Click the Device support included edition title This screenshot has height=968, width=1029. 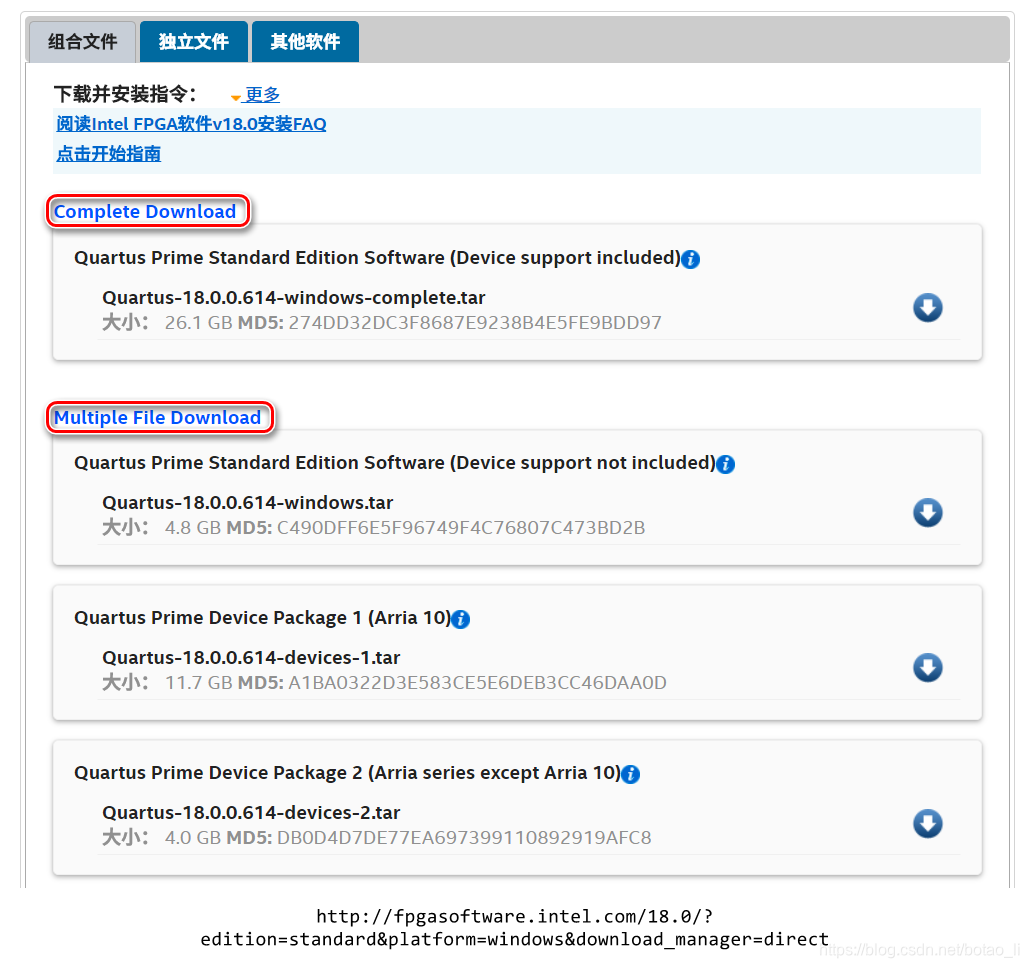click(377, 257)
